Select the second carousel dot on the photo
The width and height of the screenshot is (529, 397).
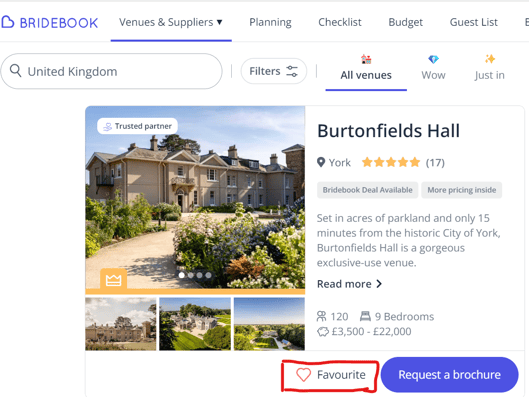[x=191, y=275]
